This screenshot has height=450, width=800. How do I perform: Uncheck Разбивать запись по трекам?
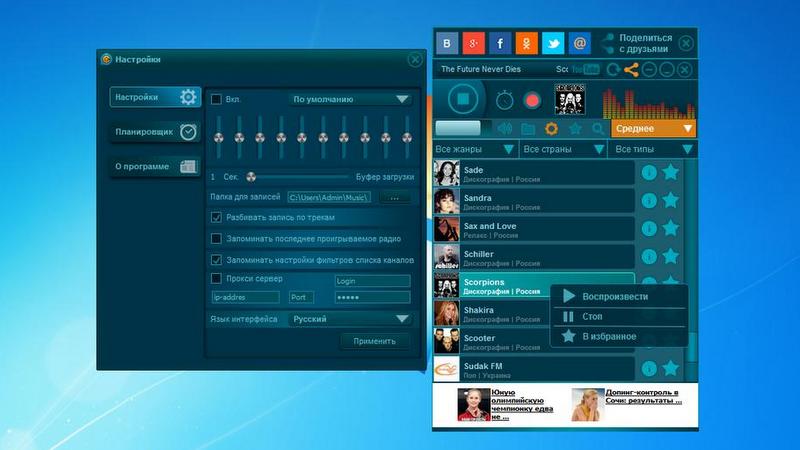tap(216, 217)
